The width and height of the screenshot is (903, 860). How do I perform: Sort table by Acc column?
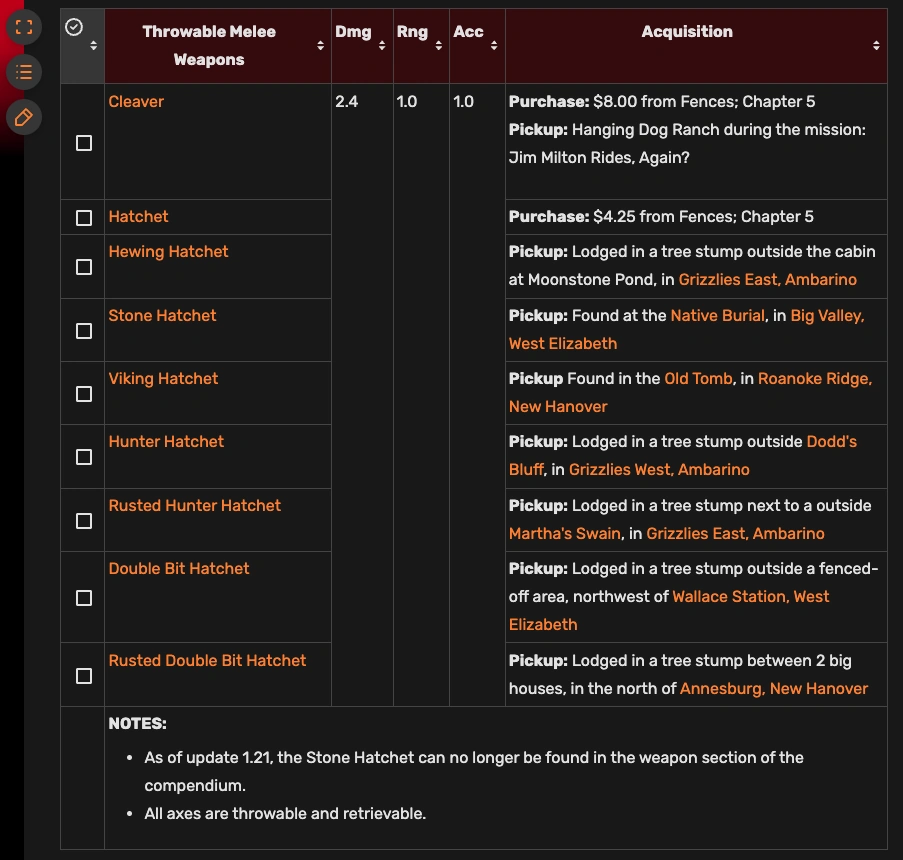(494, 46)
